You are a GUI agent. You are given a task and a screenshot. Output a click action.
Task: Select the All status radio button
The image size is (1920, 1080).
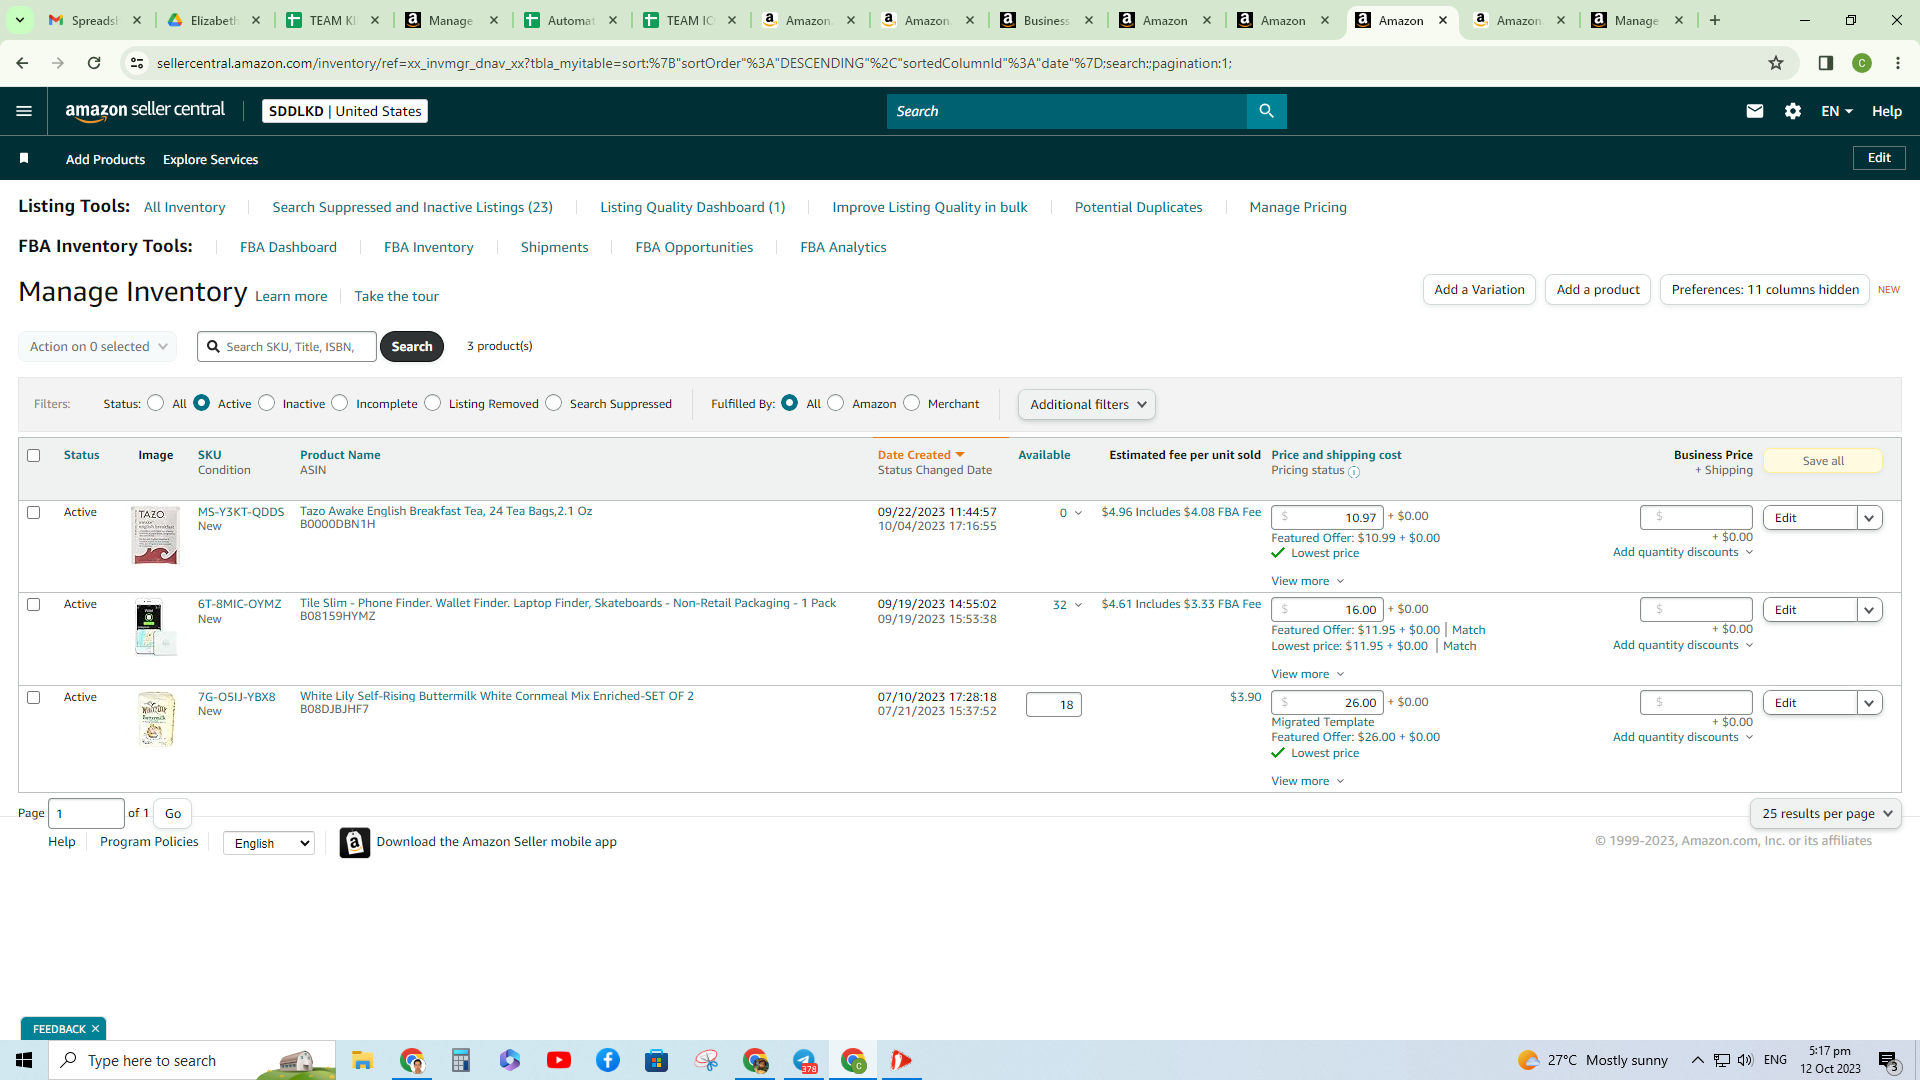click(x=155, y=403)
